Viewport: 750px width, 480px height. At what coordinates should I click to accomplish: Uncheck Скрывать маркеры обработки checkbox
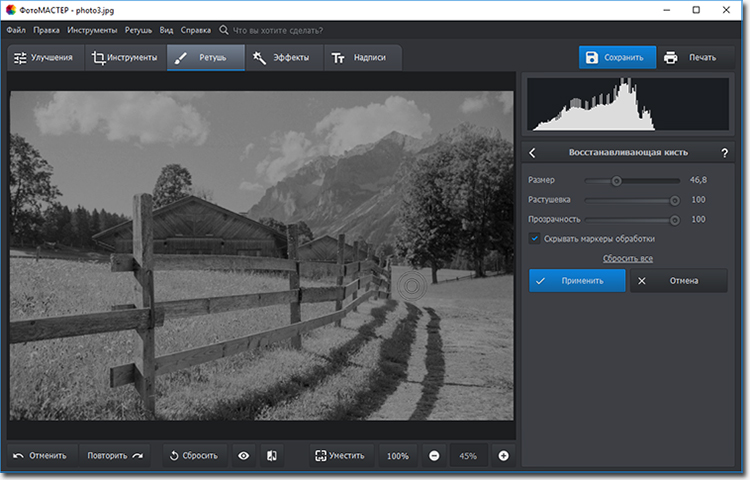coord(535,238)
